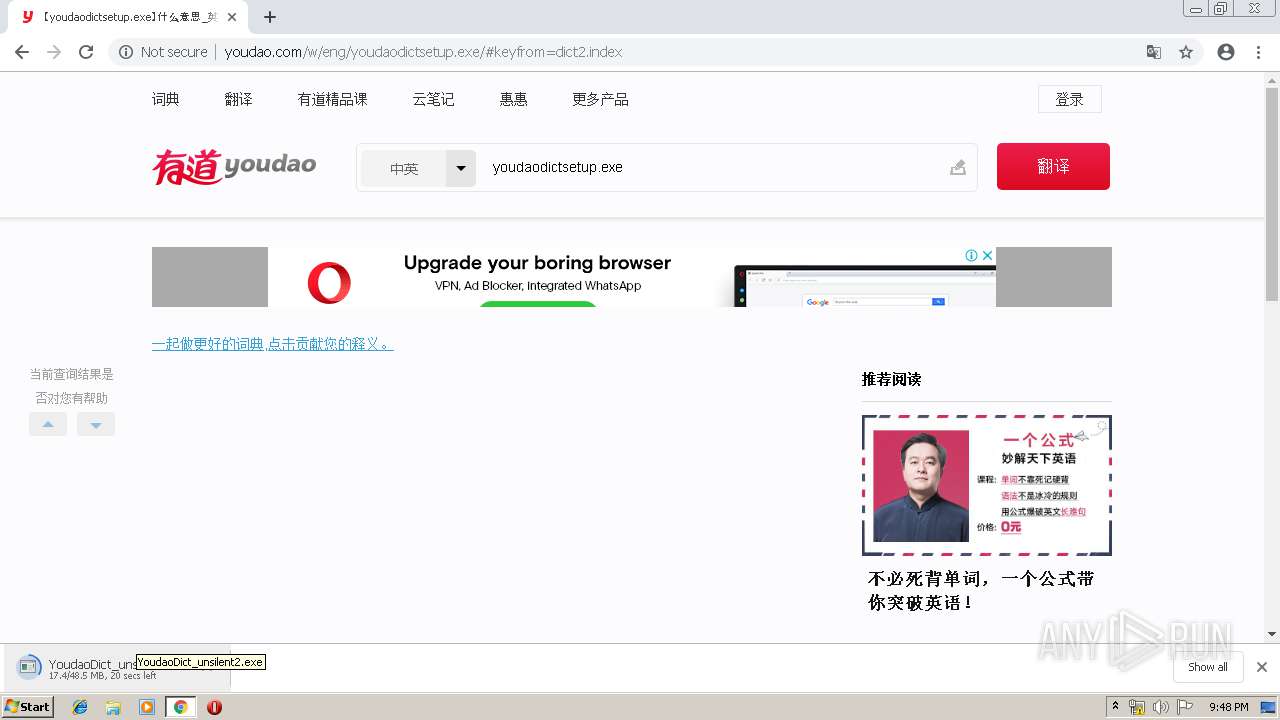
Task: Open the 惠惠 nav item
Action: pyautogui.click(x=514, y=99)
